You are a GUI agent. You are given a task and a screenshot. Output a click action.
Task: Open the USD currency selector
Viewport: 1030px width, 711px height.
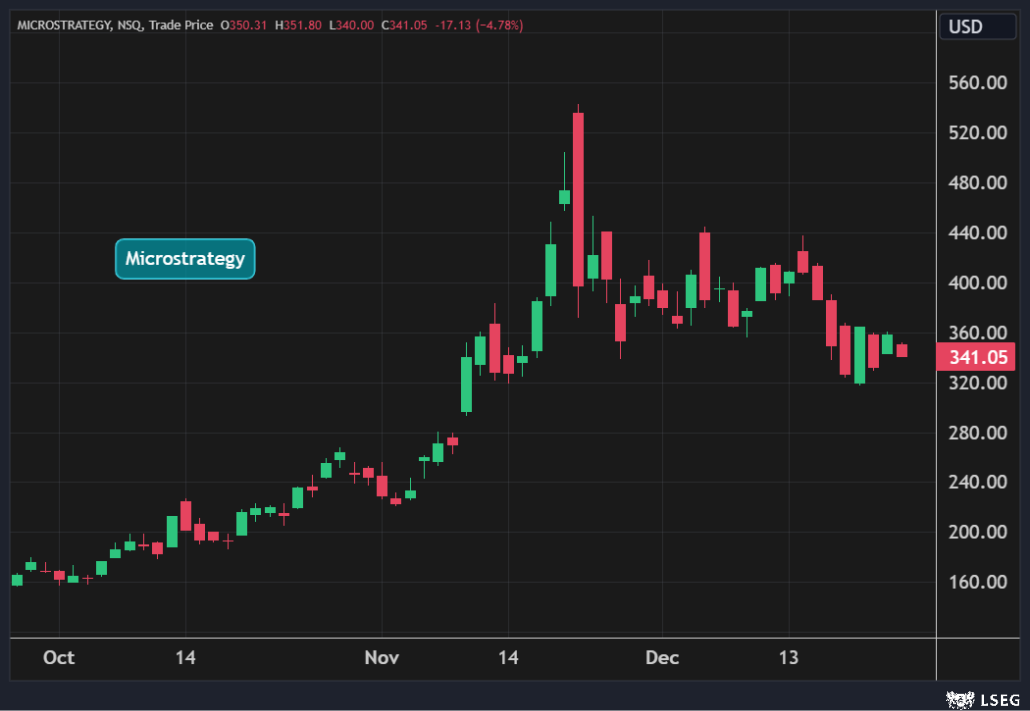coord(965,27)
